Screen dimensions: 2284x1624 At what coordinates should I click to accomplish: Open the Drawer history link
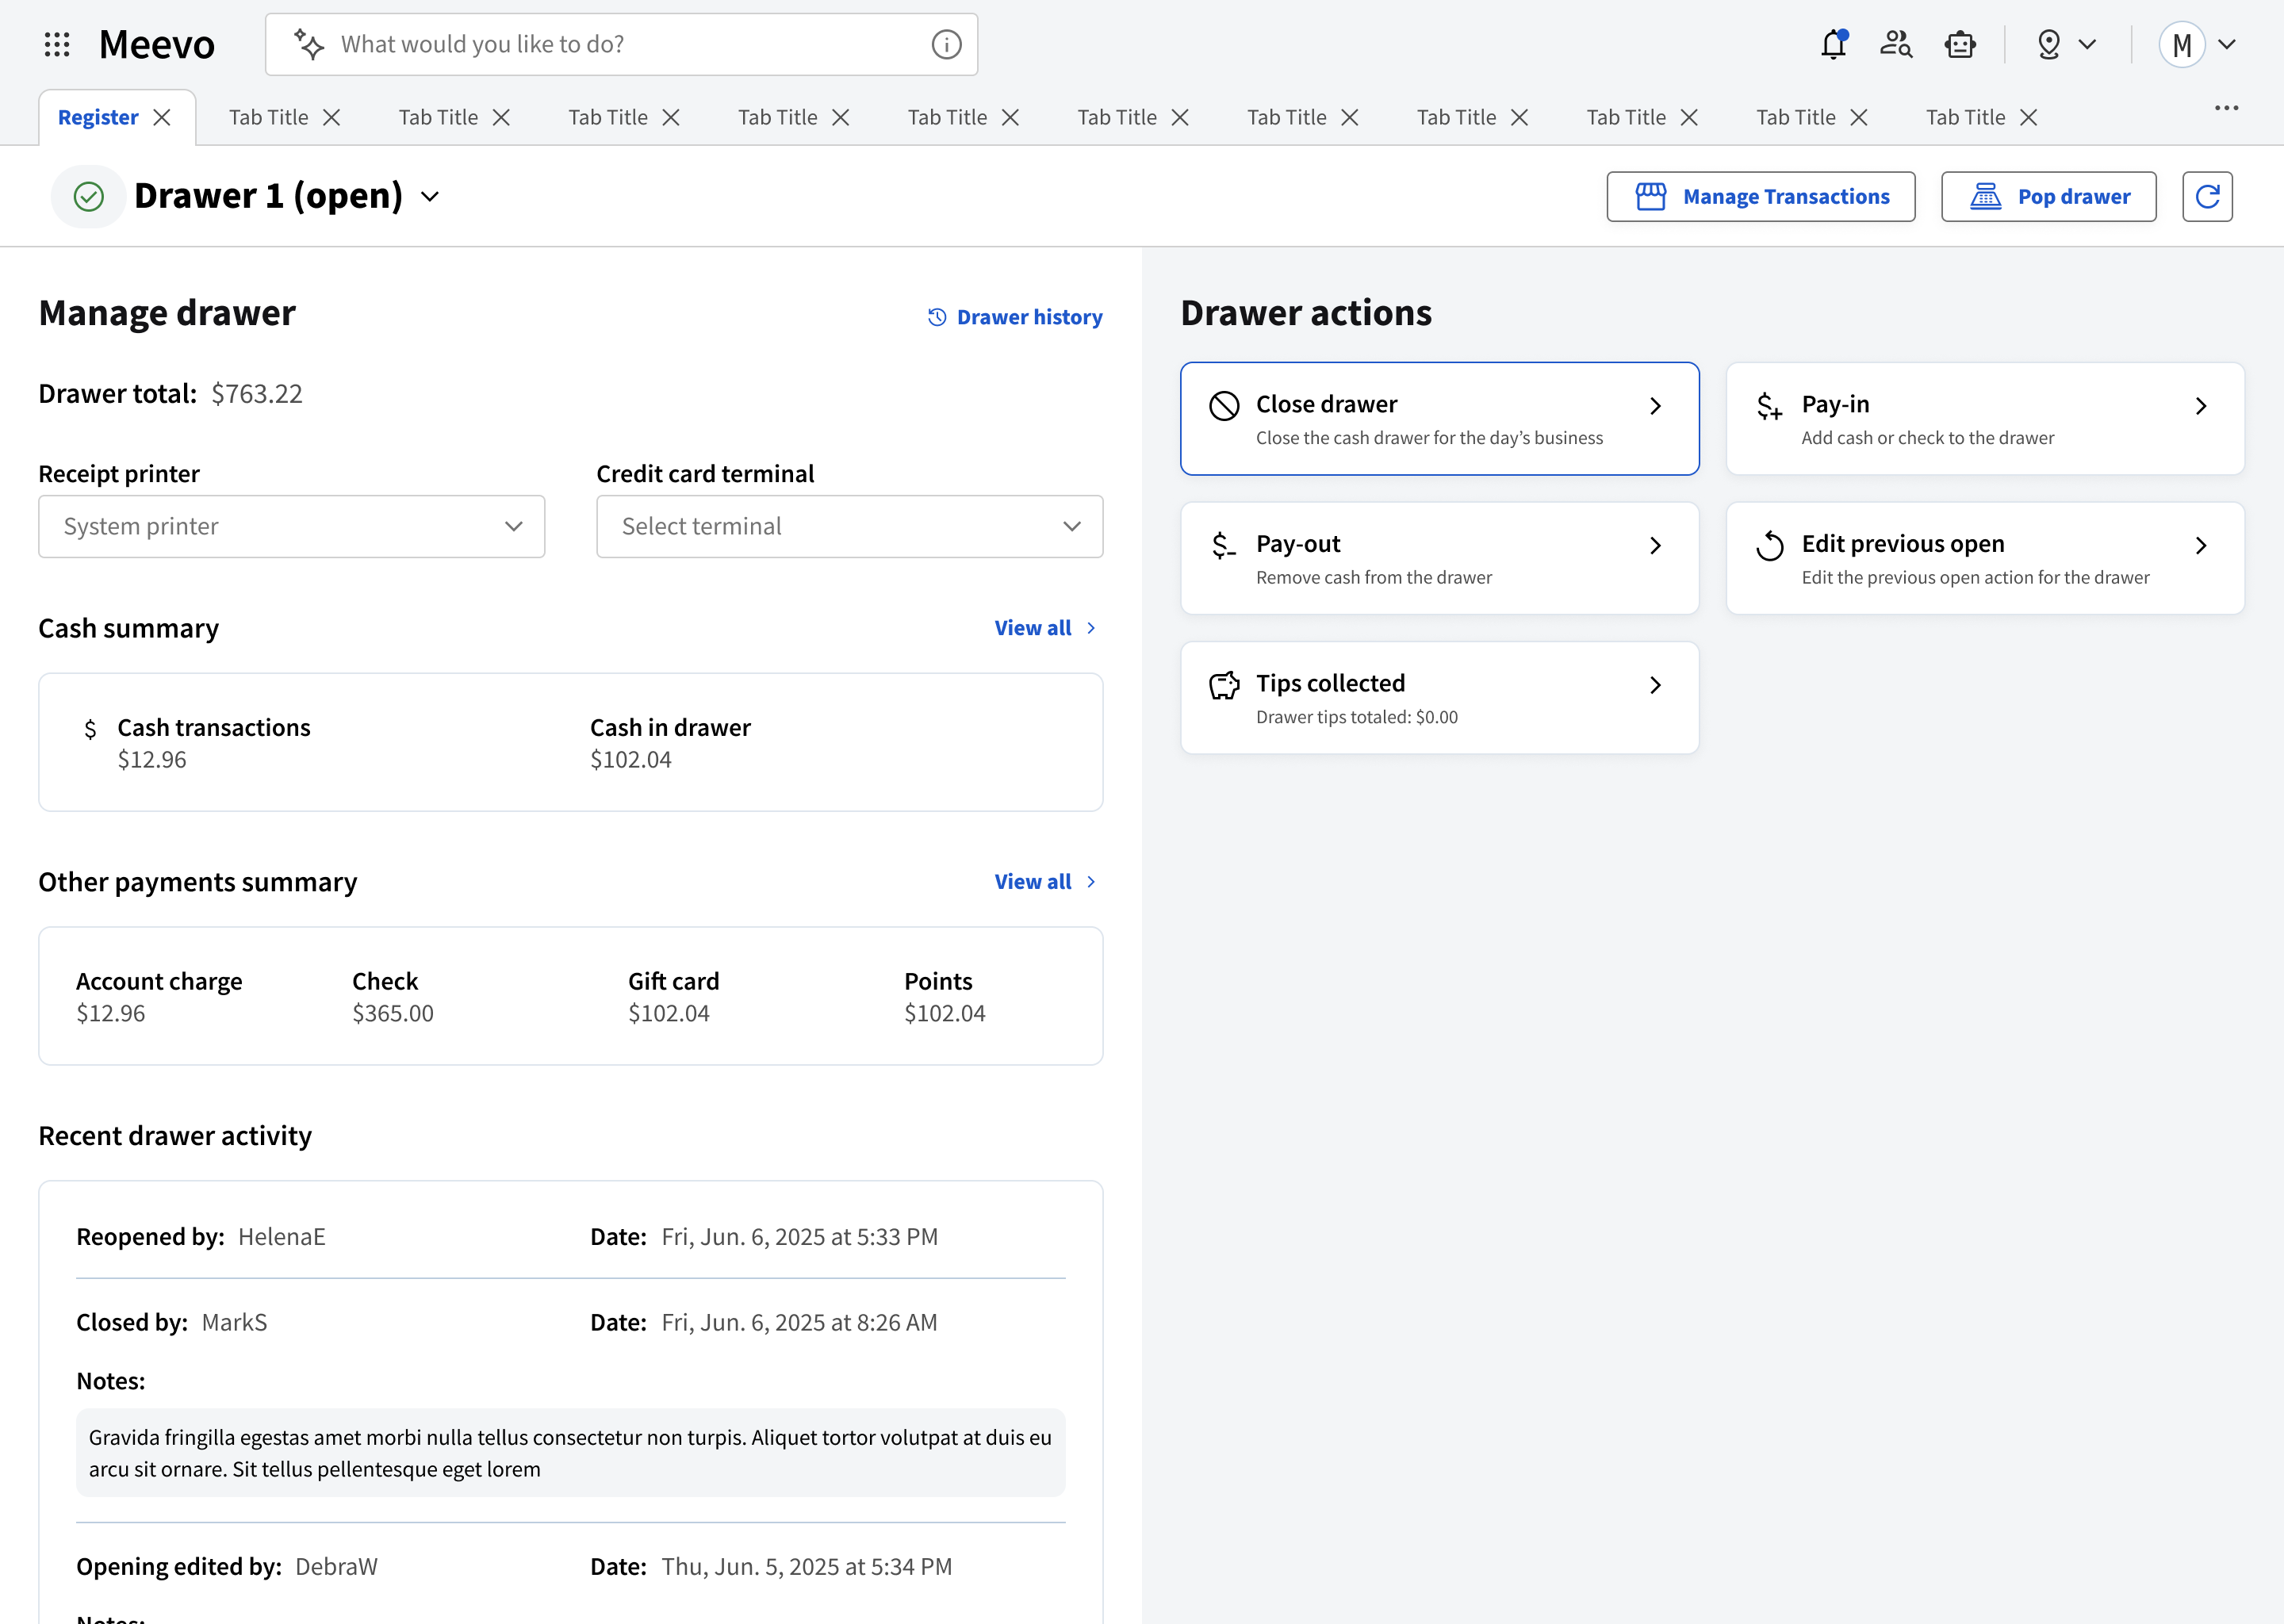(x=1015, y=317)
